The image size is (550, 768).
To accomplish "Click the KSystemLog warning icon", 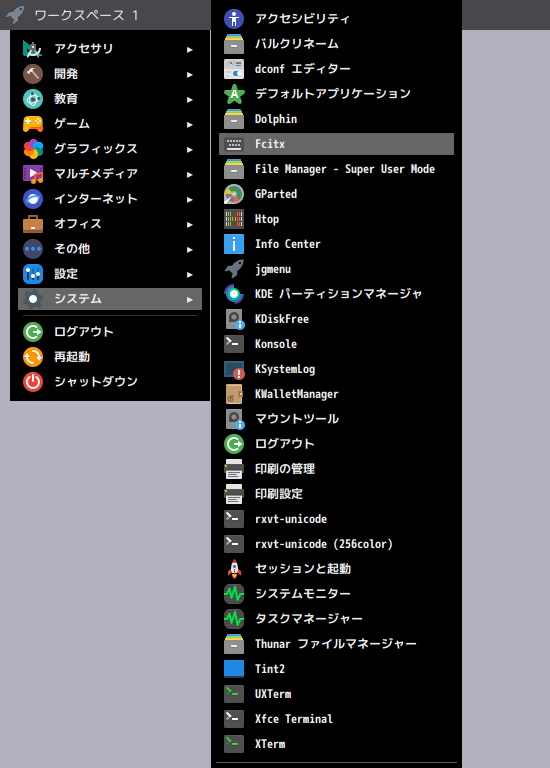I will tap(234, 369).
